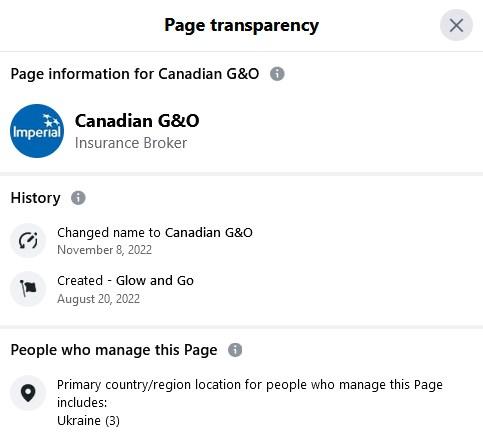This screenshot has height=438, width=483.
Task: Click the primary country/region location description
Action: point(250,393)
